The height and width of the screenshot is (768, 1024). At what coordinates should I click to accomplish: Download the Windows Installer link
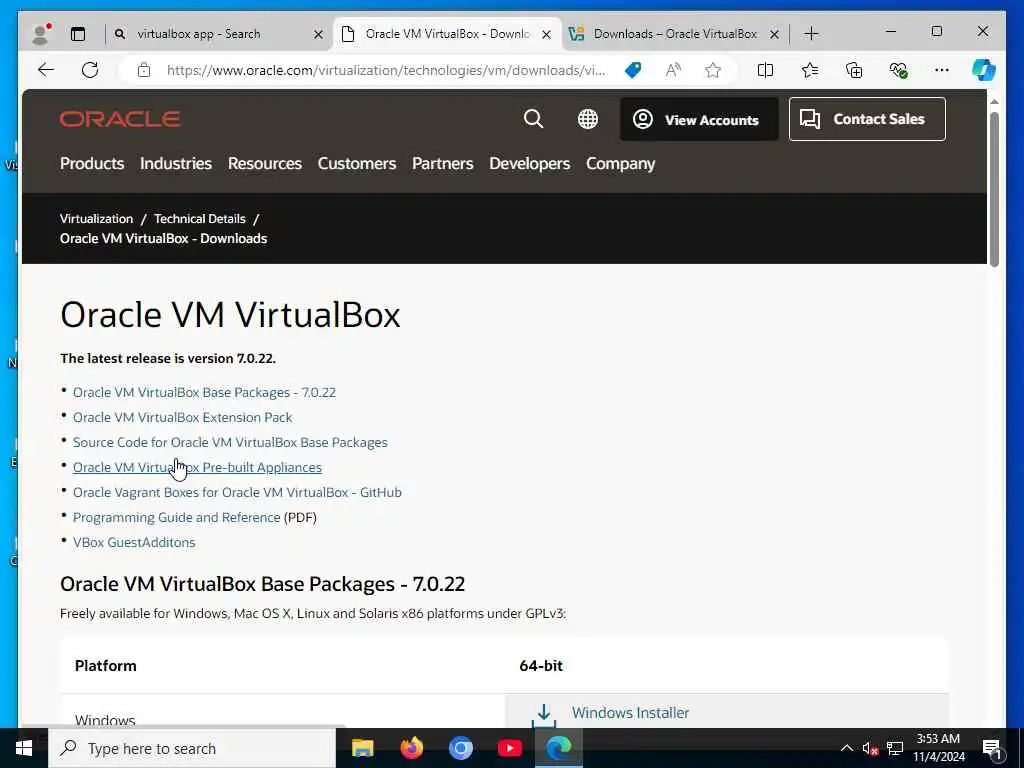[x=630, y=712]
